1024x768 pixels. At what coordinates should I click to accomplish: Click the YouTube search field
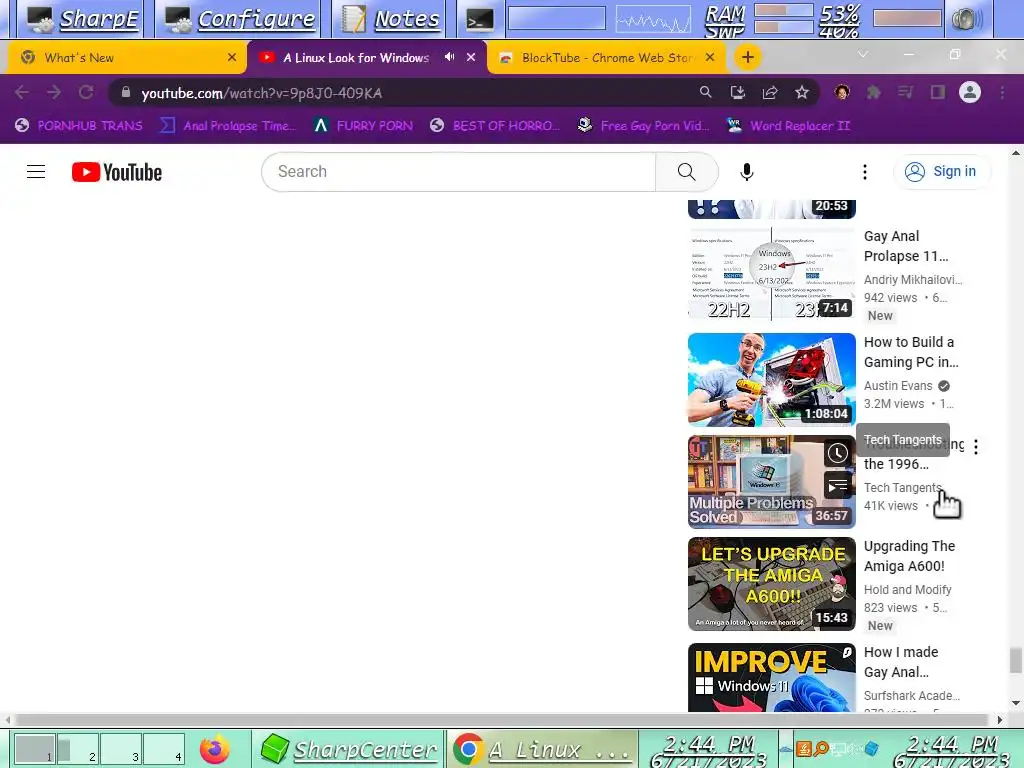[x=458, y=172]
